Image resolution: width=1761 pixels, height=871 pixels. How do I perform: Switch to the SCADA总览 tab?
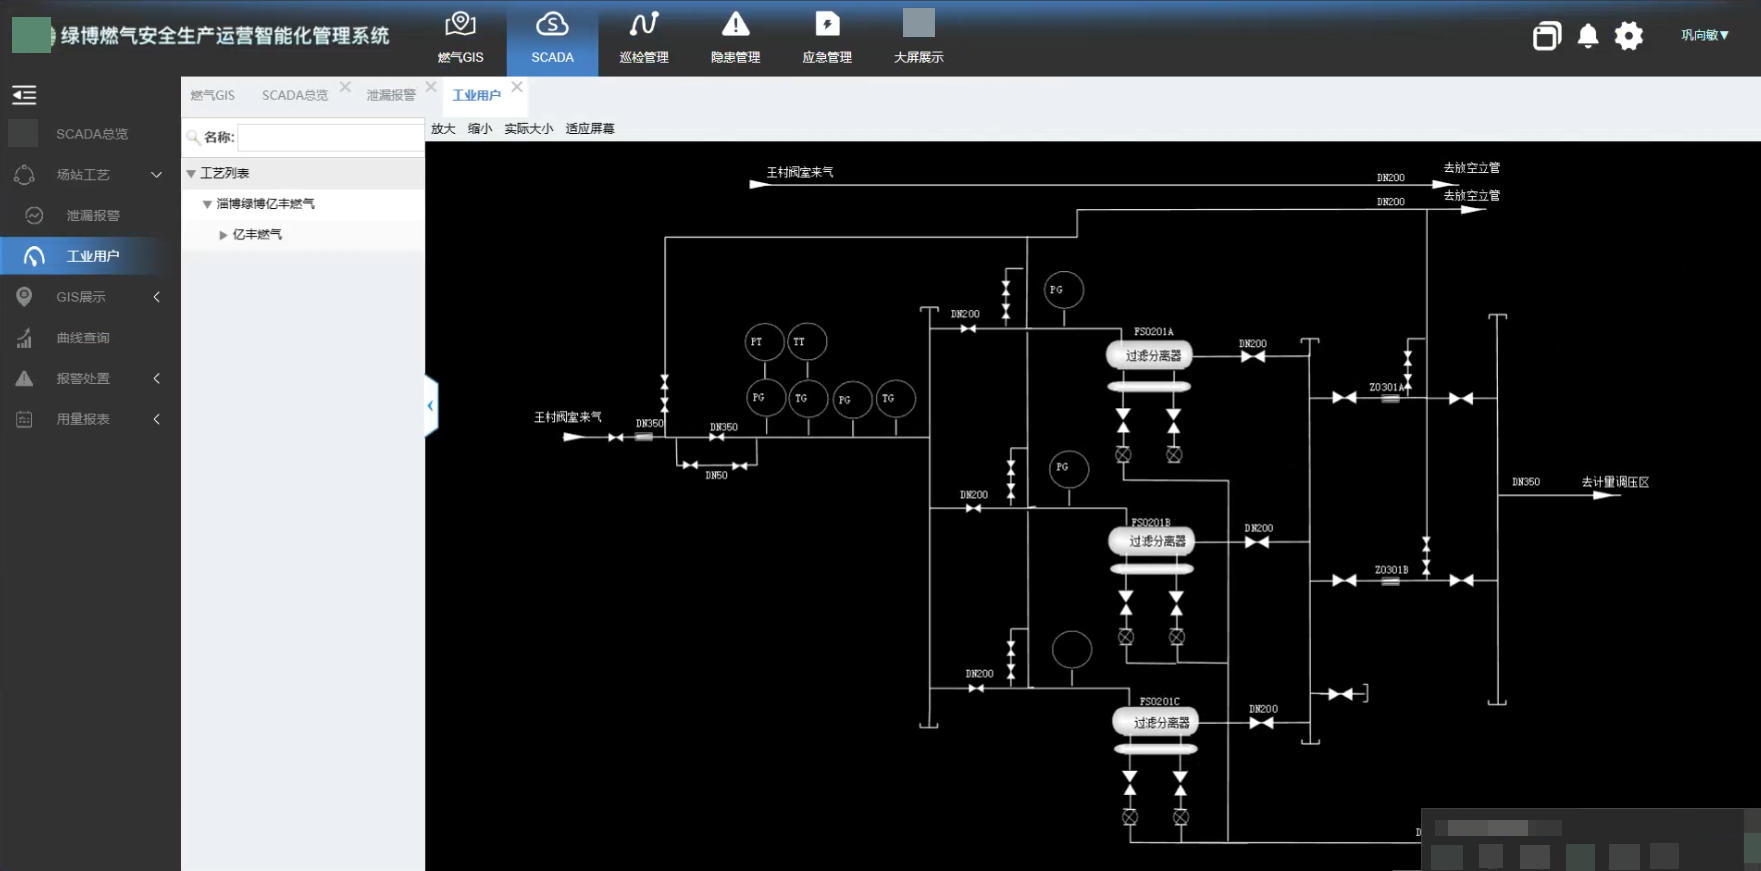294,95
